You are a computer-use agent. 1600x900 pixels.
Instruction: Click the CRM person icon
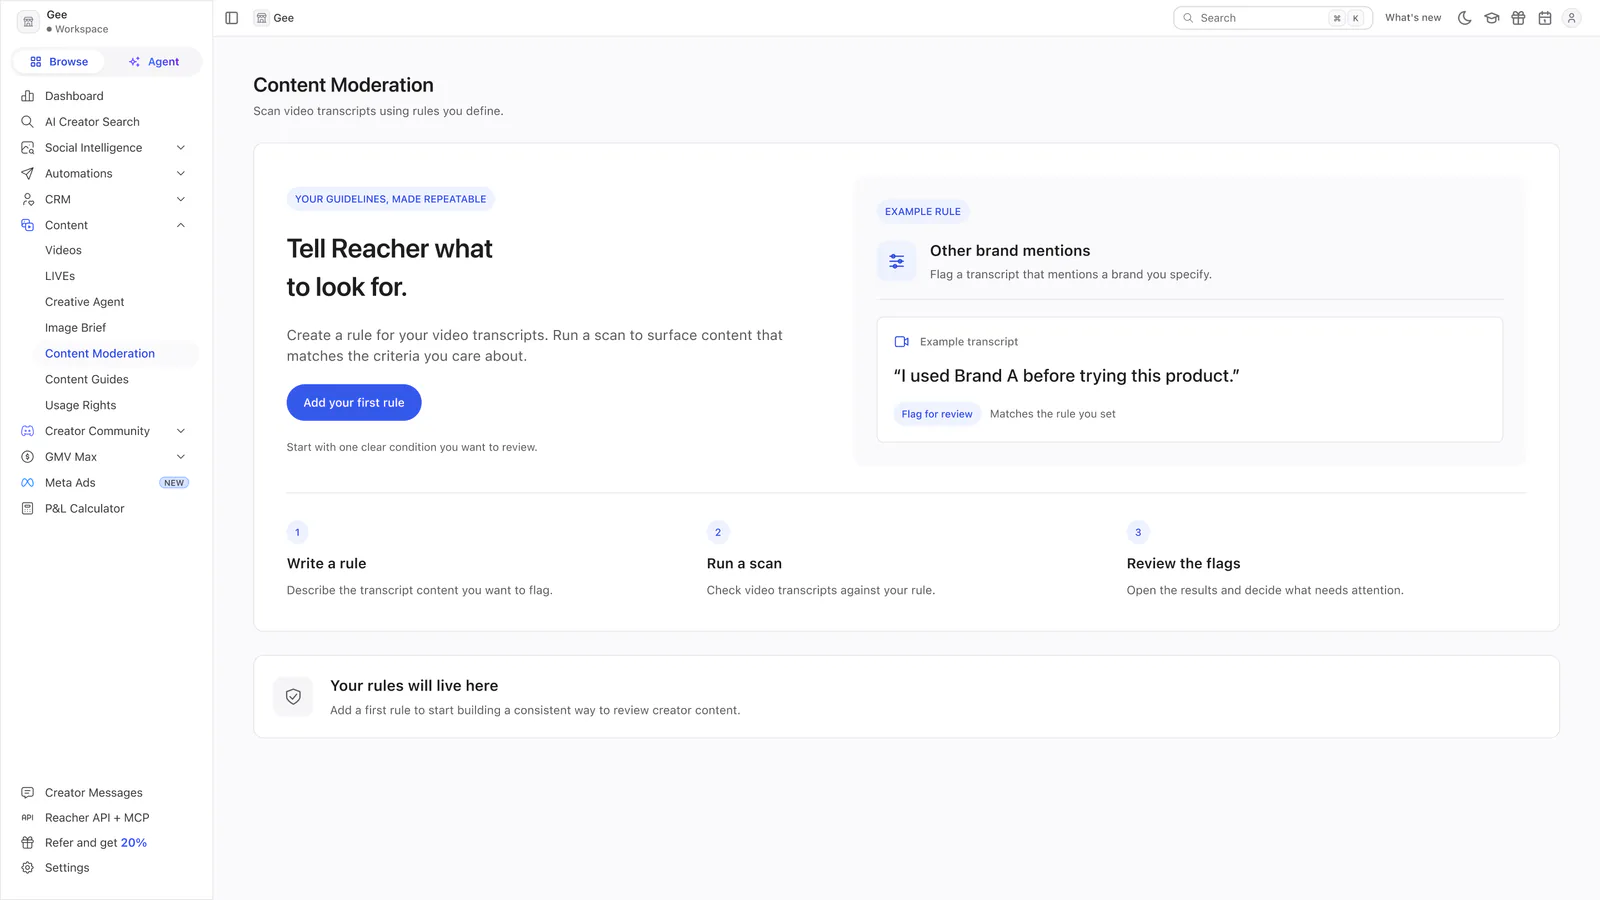(x=28, y=200)
